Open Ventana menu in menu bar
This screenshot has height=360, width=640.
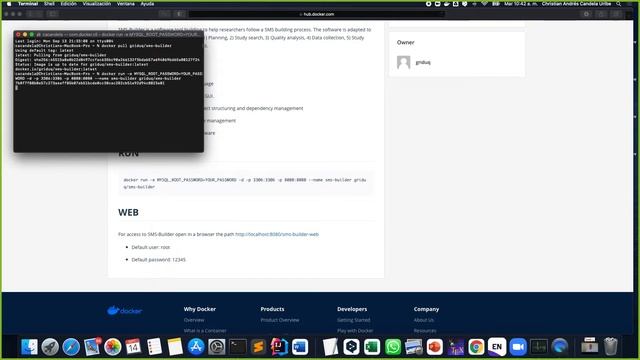coord(126,4)
